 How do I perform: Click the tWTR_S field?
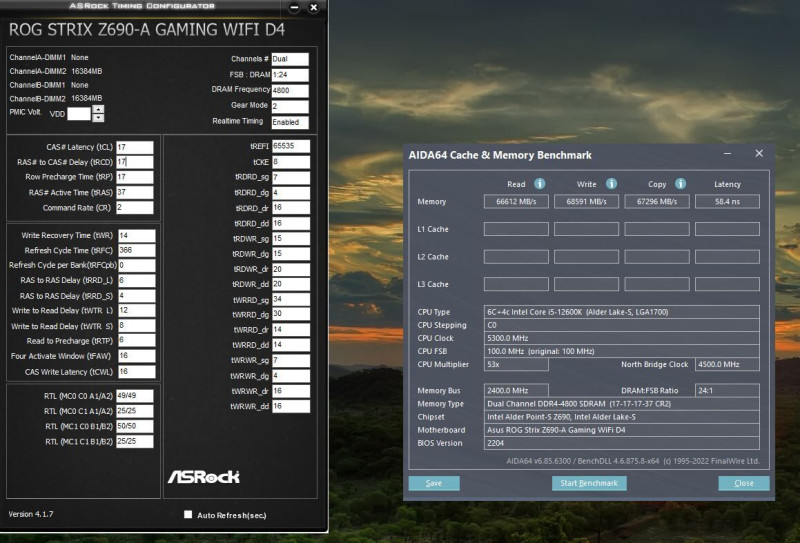[137, 326]
